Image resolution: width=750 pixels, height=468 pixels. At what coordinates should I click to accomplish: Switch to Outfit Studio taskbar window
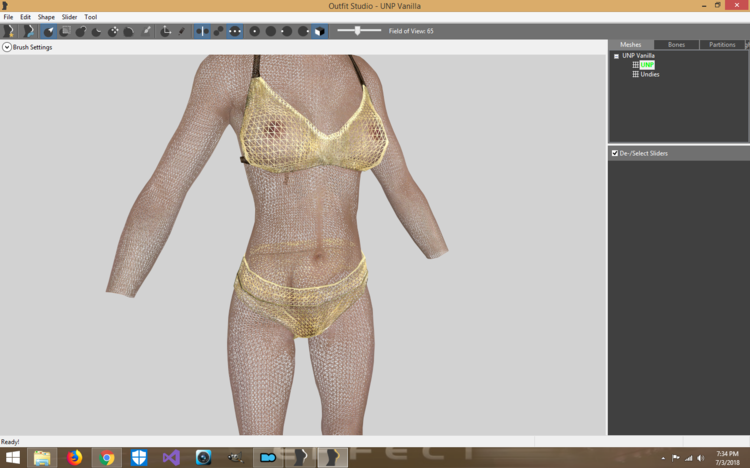(332, 458)
